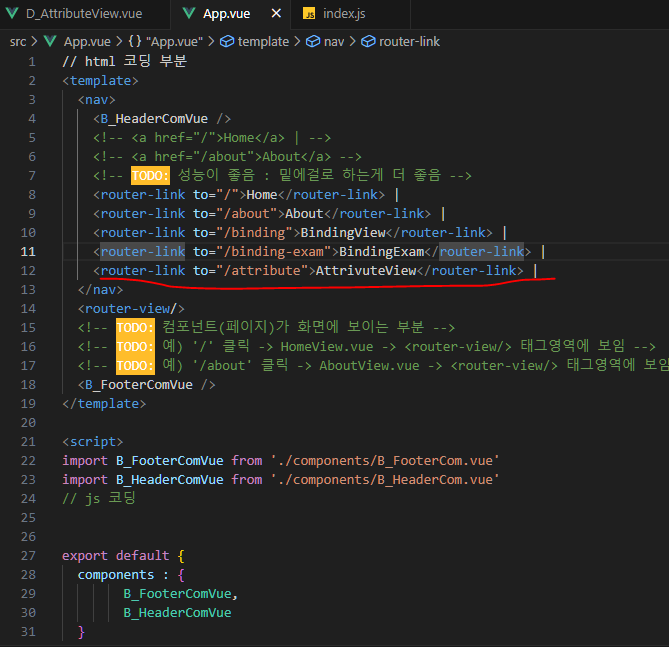Viewport: 669px width, 647px height.
Task: Click the "/binding-exam" string on line 11
Action: (x=273, y=252)
